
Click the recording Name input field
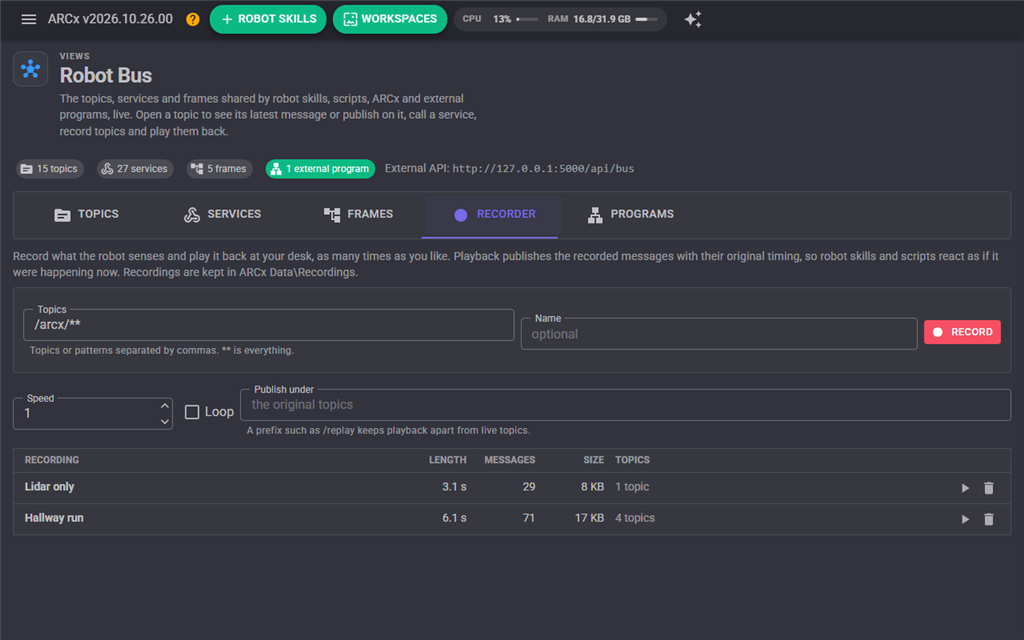point(719,334)
